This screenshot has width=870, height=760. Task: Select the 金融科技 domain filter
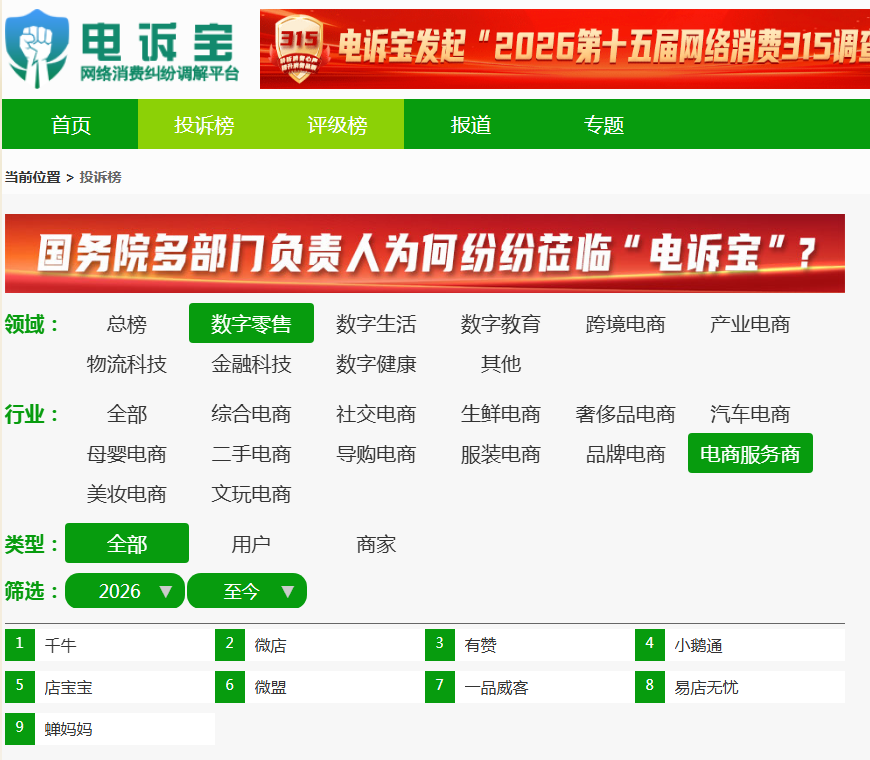251,364
